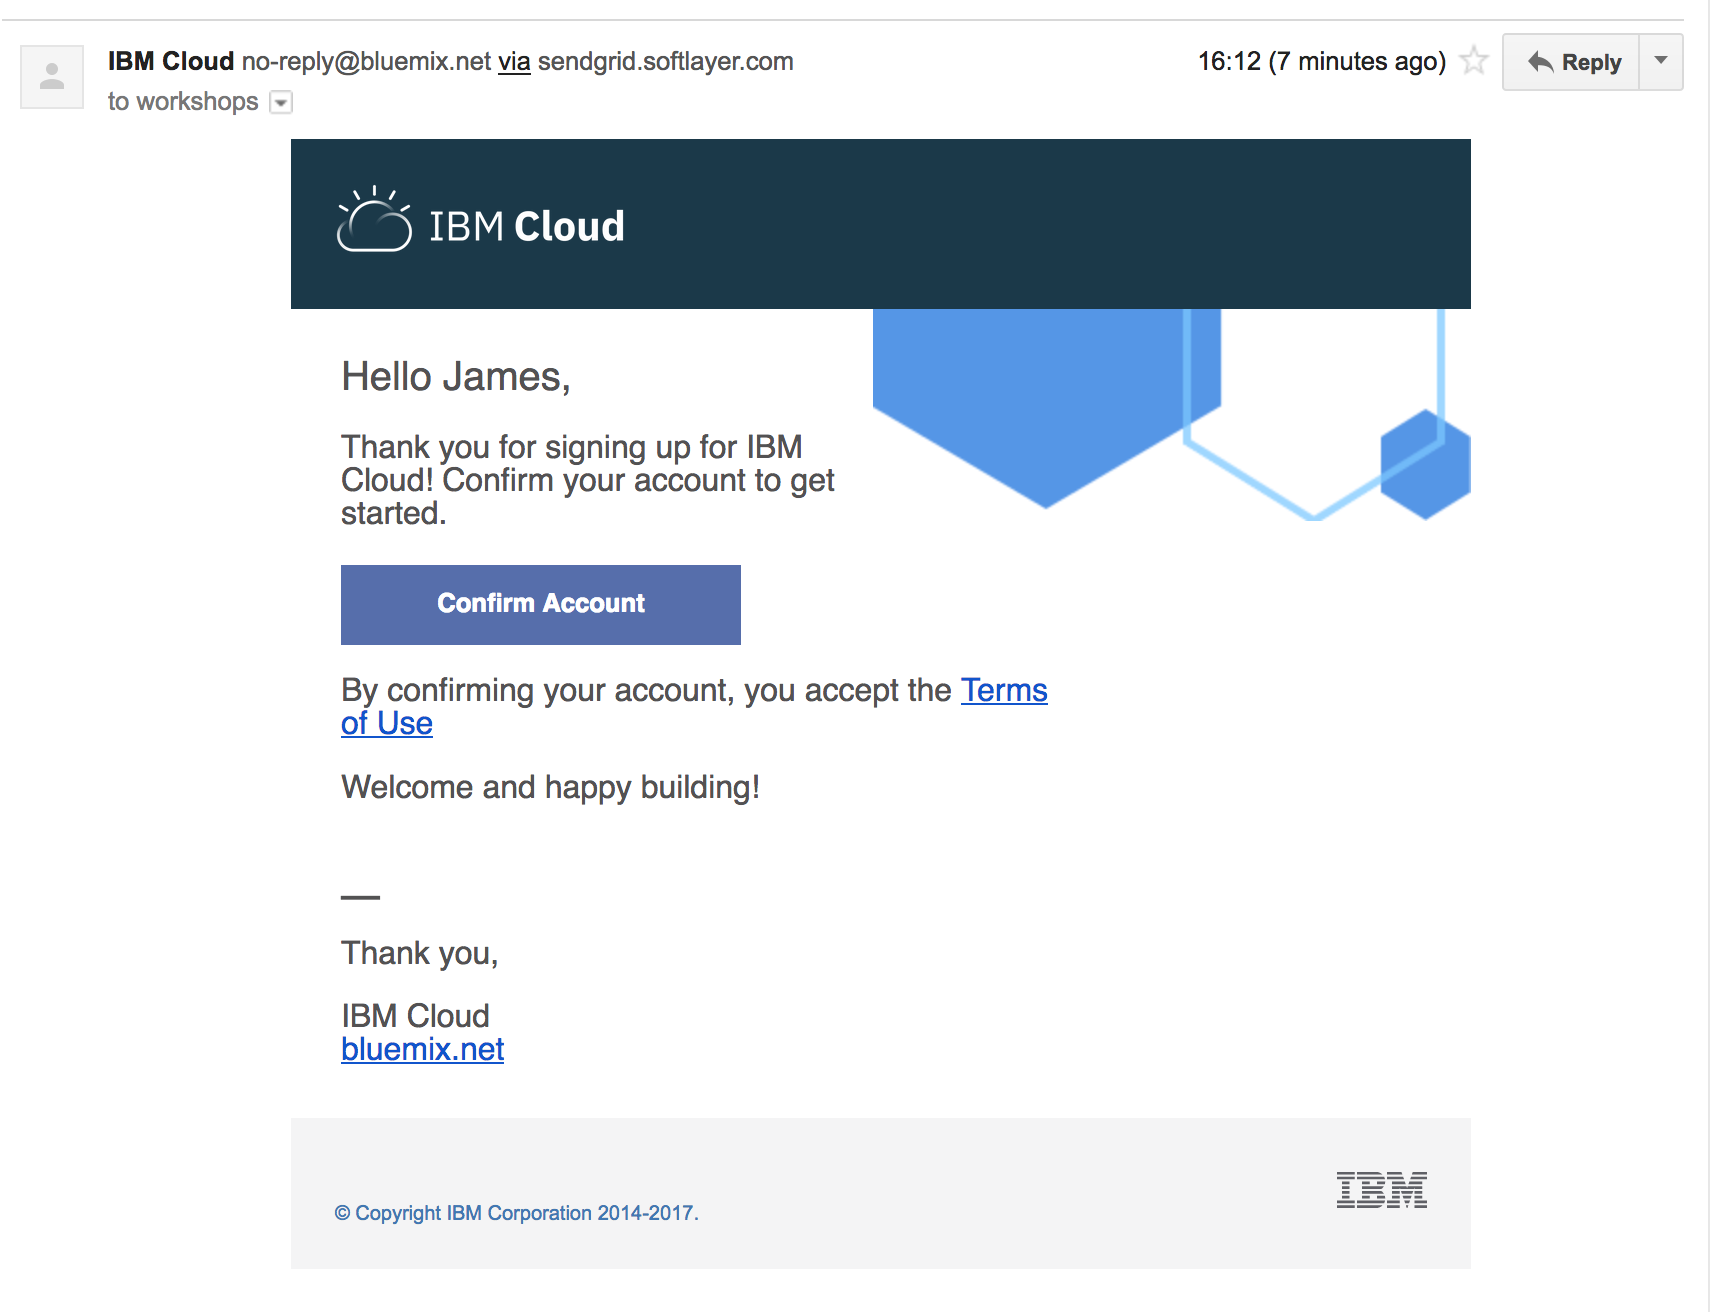Click the 'Hello James,' greeting text
The height and width of the screenshot is (1312, 1710).
click(x=456, y=377)
